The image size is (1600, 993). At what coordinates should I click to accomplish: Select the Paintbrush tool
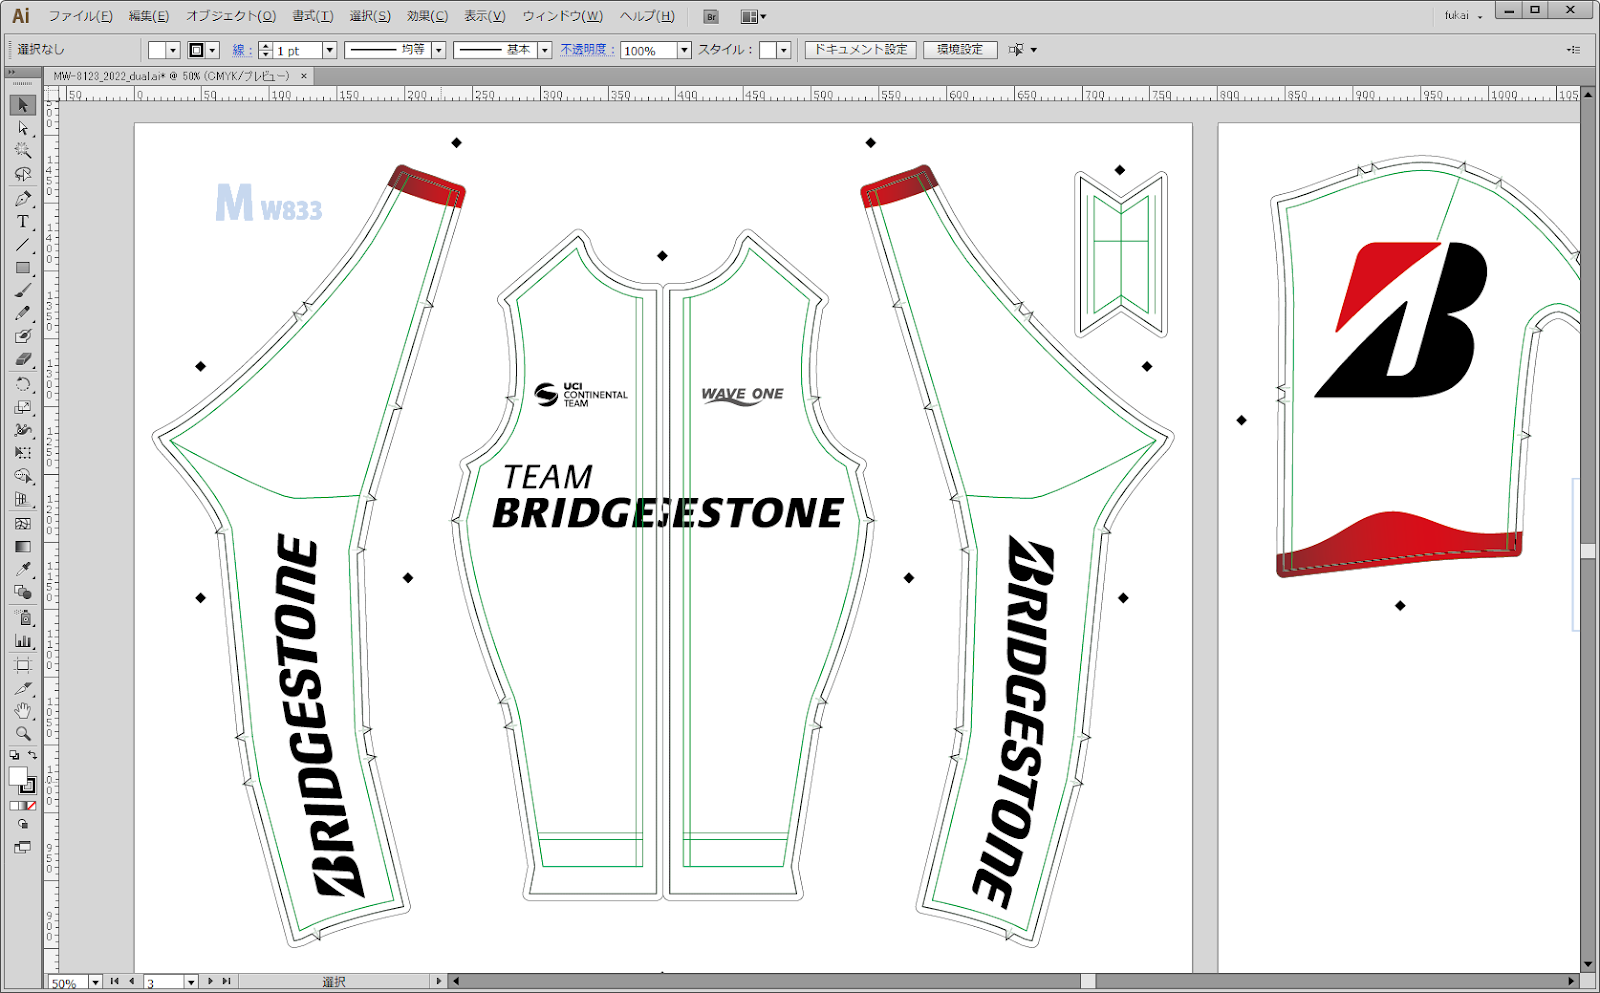pos(23,291)
